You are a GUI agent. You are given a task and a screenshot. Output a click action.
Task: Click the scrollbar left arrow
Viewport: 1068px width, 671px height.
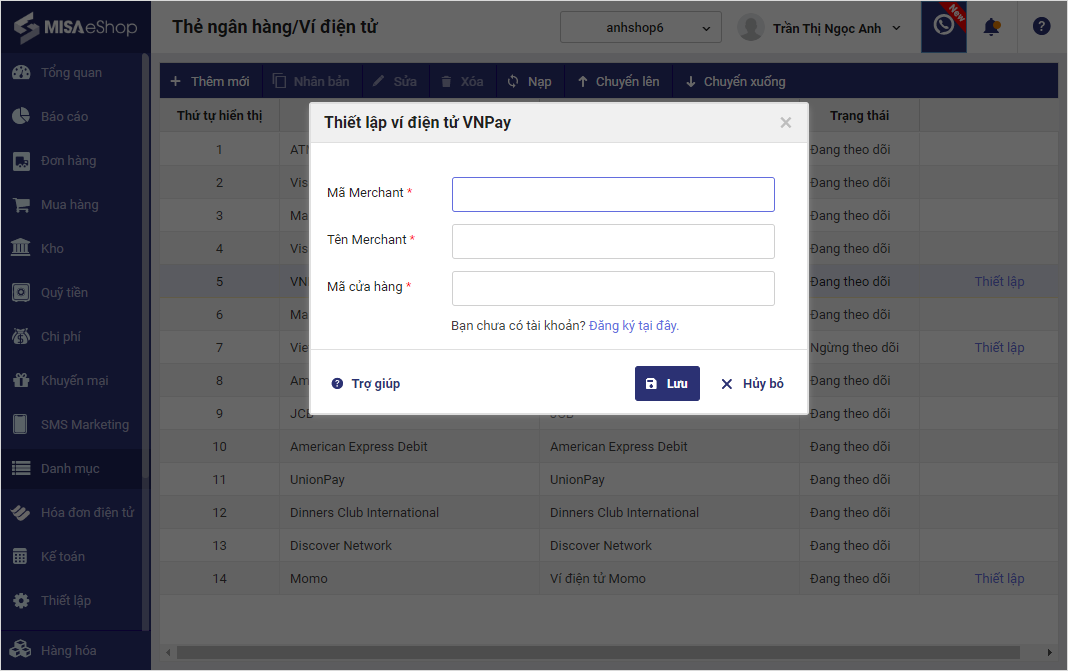coord(168,653)
